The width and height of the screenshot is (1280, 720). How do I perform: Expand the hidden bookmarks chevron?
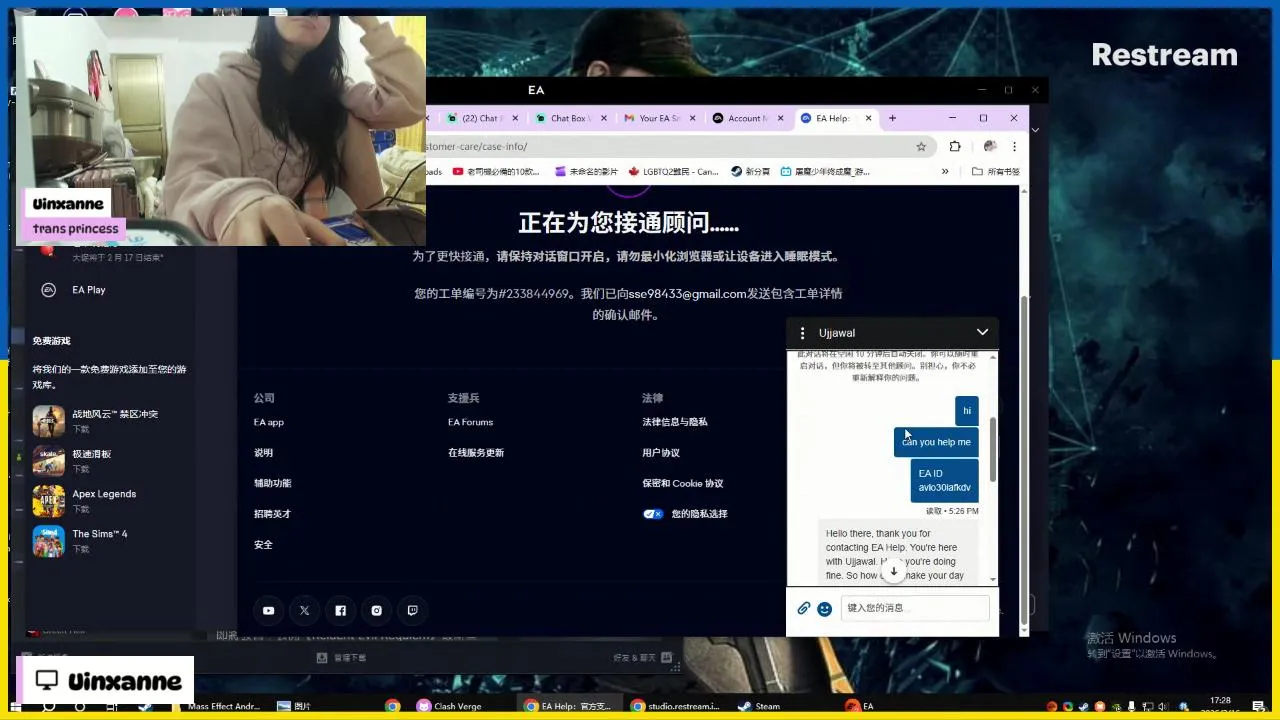[x=945, y=171]
